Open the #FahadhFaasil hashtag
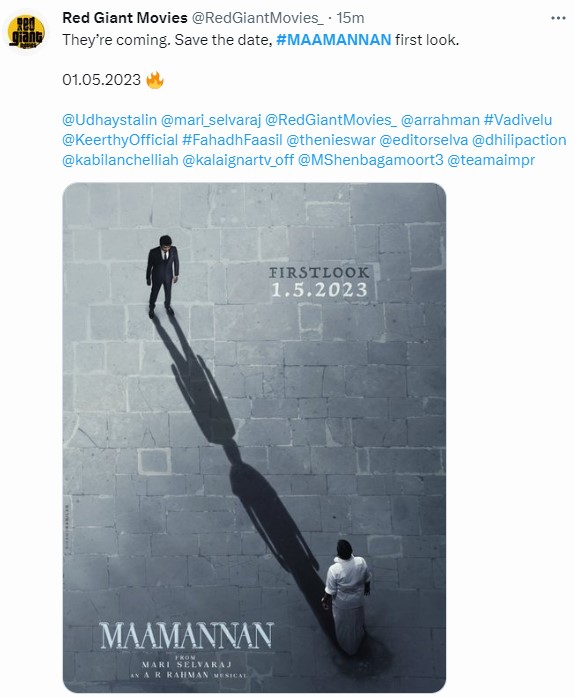This screenshot has width=575, height=698. point(232,140)
